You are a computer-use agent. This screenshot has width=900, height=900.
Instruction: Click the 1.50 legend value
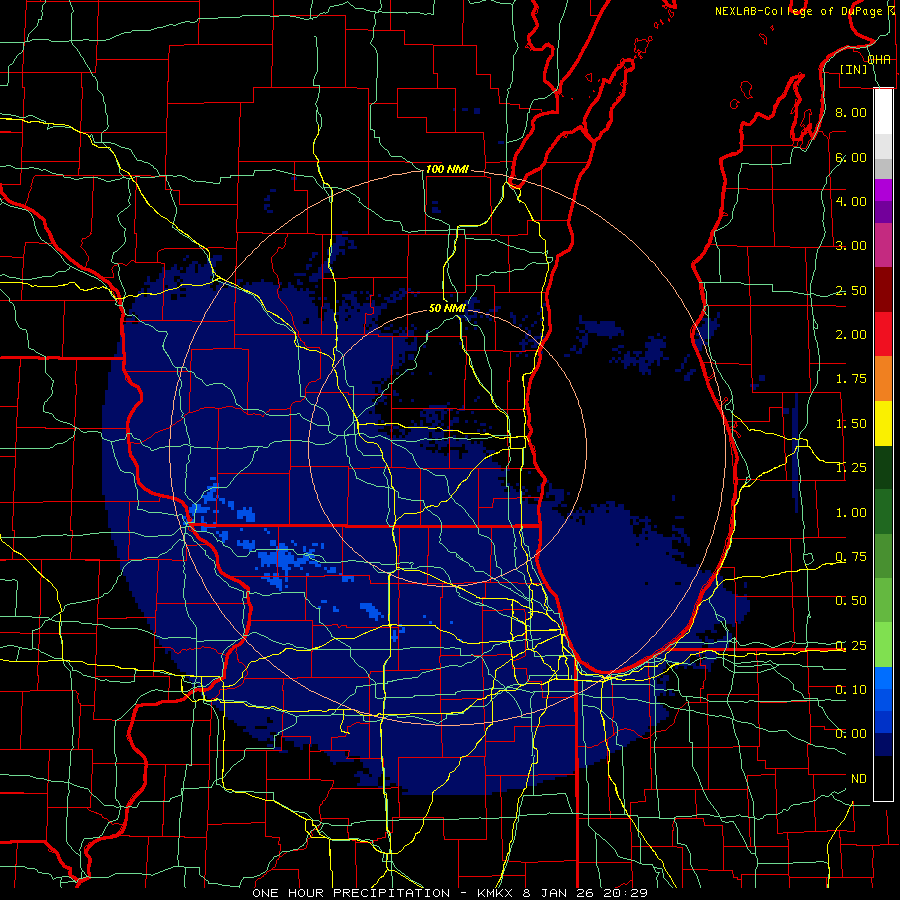point(851,424)
